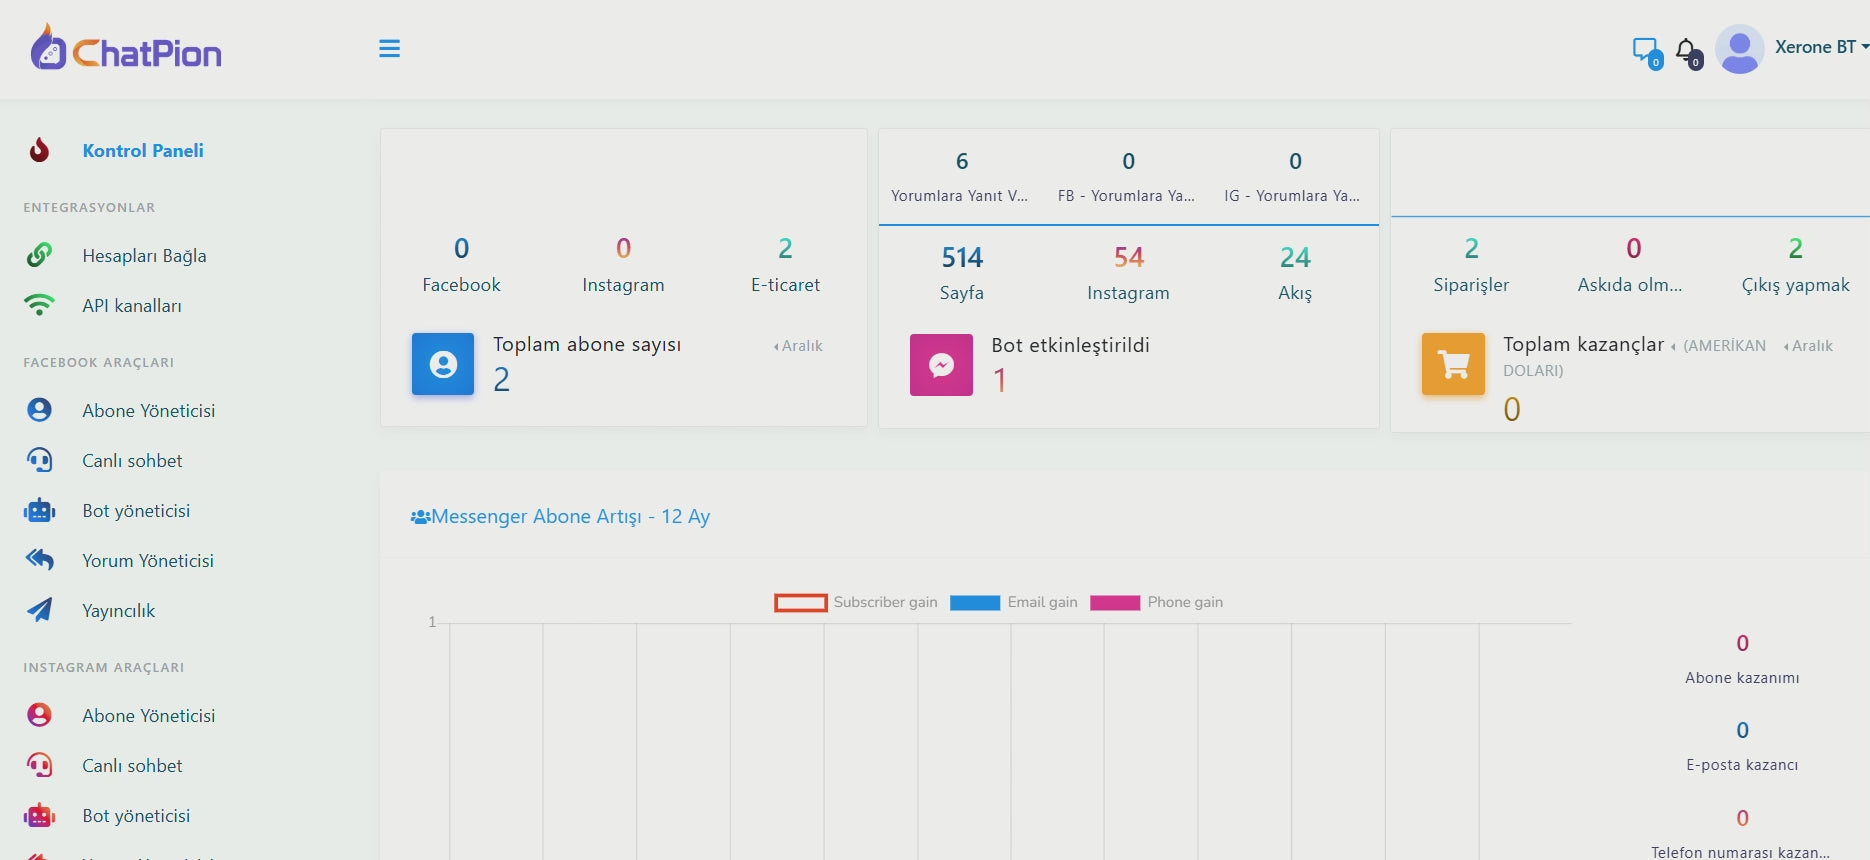Go to API kanalları
1870x860 pixels.
(x=132, y=306)
